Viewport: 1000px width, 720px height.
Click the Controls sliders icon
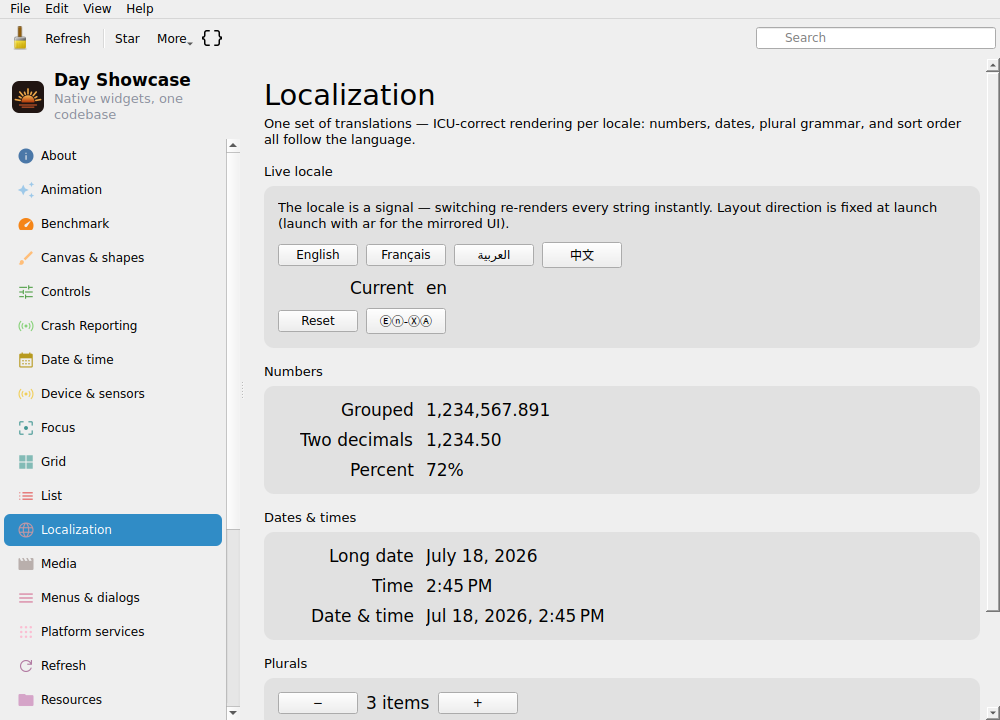(x=26, y=291)
